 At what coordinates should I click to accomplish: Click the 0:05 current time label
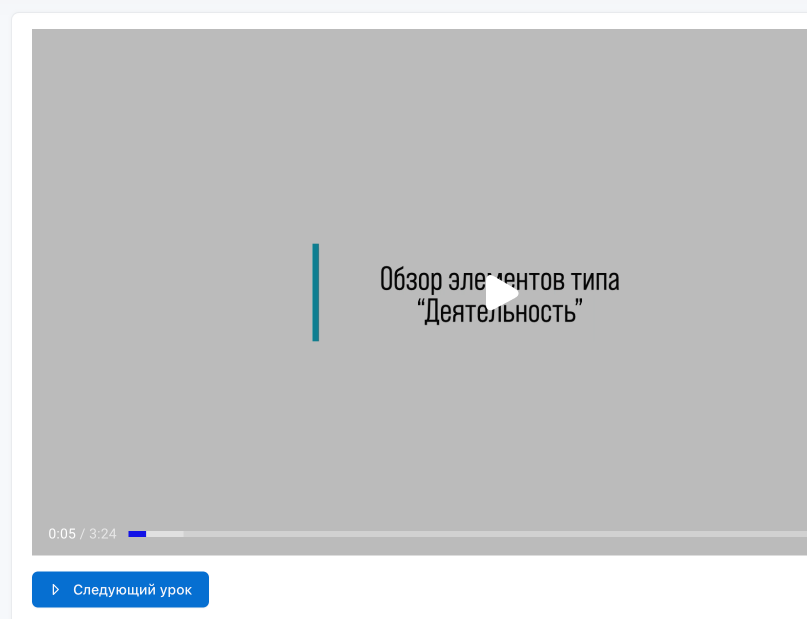(62, 534)
